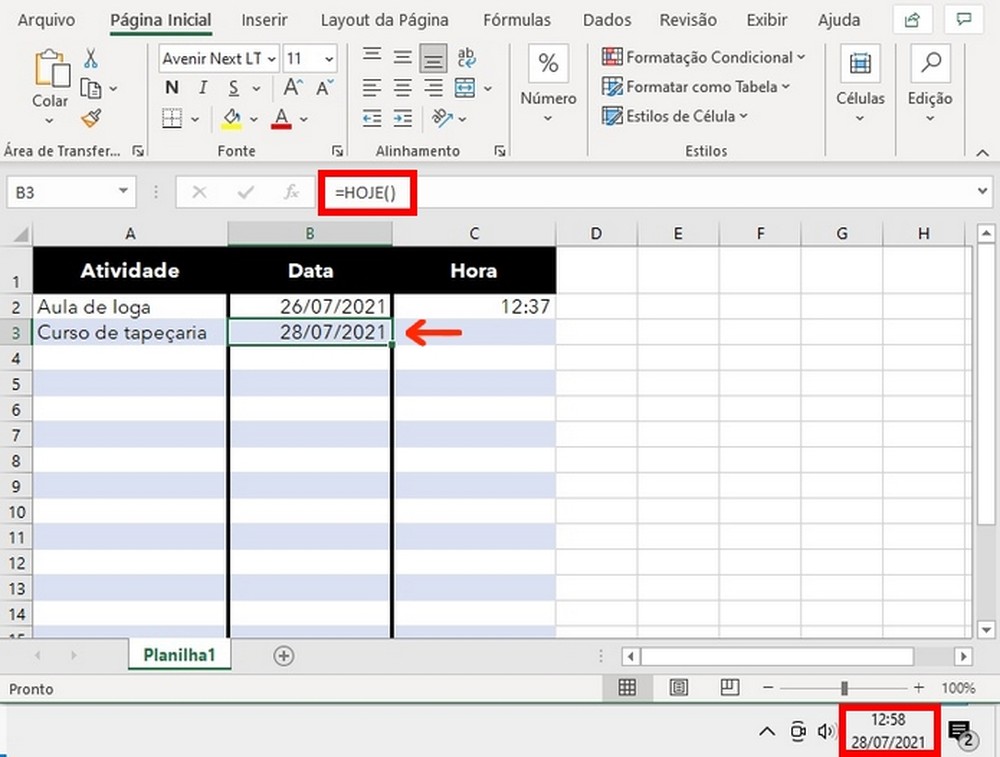The height and width of the screenshot is (757, 1000).
Task: Click the Células ribbon icon
Action: coord(860,64)
